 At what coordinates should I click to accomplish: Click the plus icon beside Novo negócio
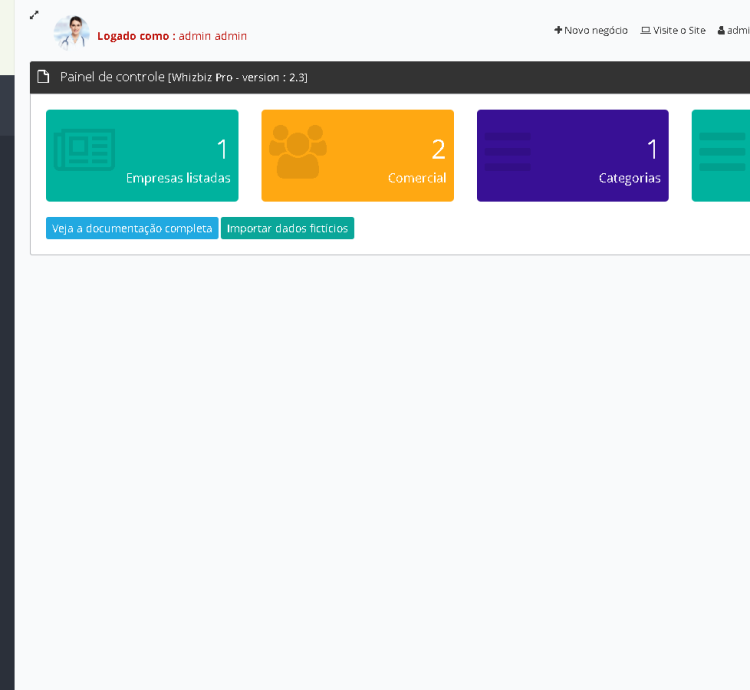[x=558, y=30]
